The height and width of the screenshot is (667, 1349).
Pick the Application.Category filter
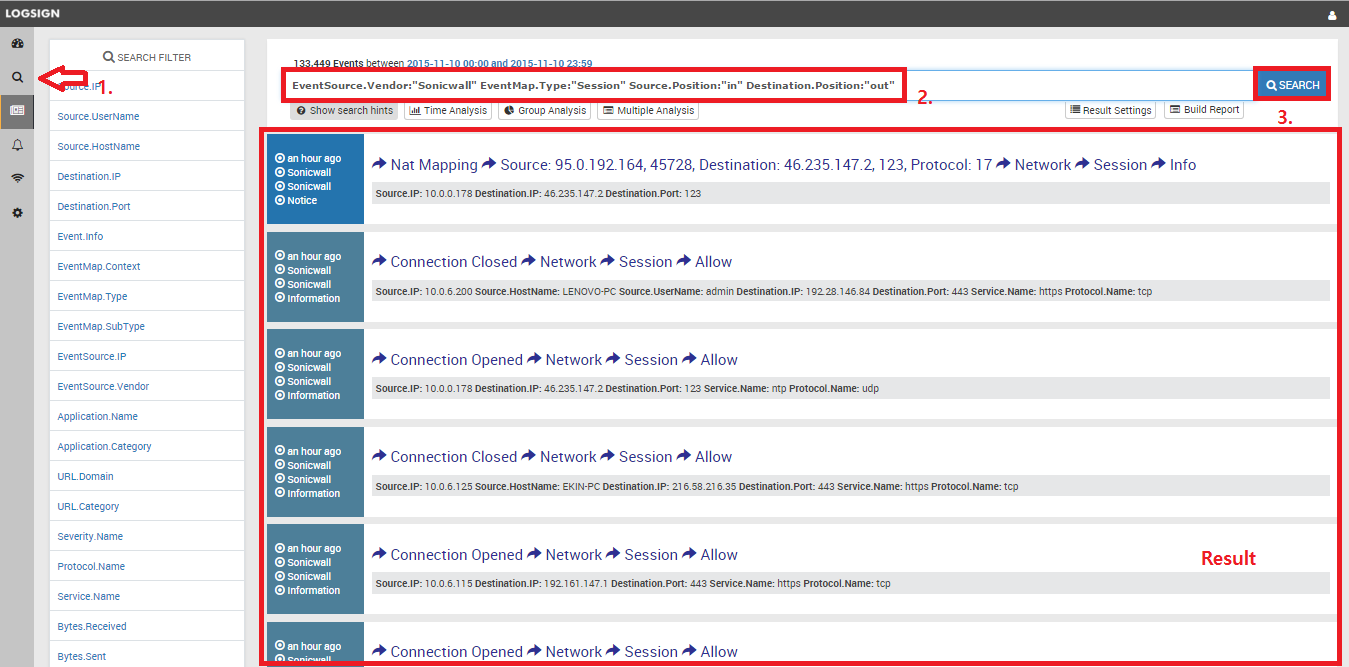coord(104,446)
